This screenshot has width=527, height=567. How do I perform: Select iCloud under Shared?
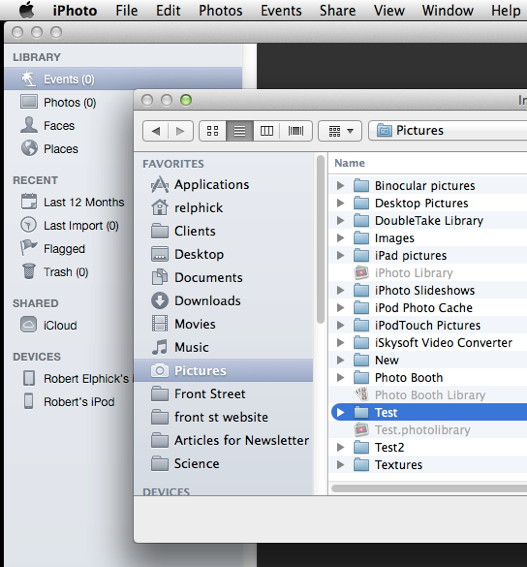(48, 325)
